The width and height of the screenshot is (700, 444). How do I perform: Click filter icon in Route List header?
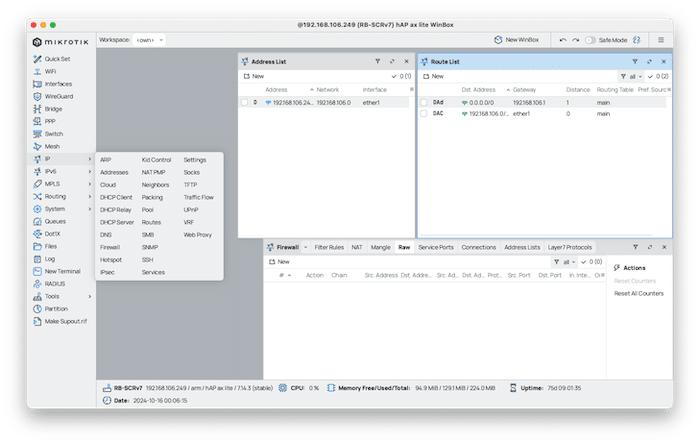(x=635, y=62)
